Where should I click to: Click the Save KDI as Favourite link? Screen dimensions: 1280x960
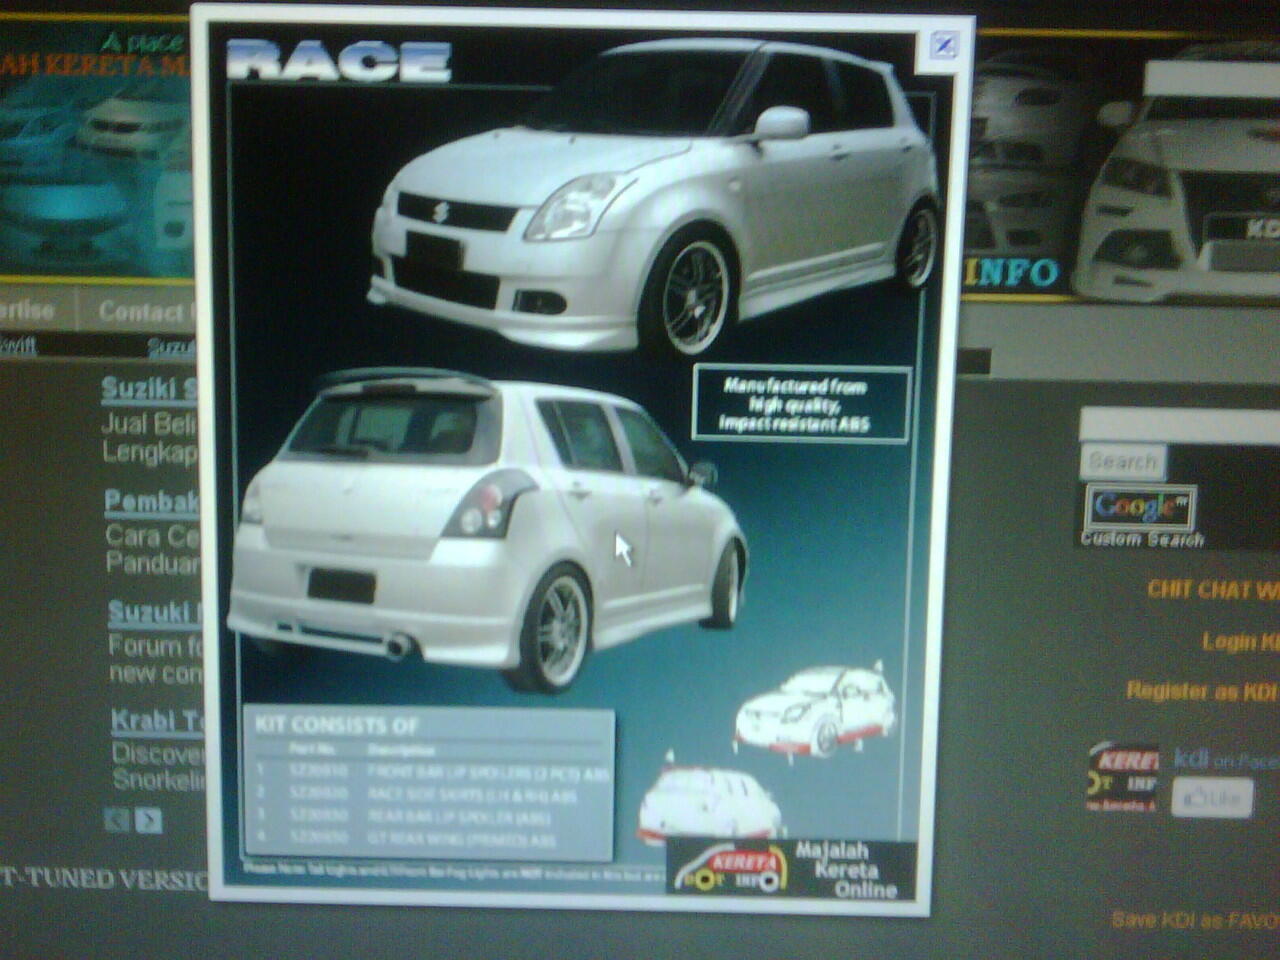[x=1196, y=920]
